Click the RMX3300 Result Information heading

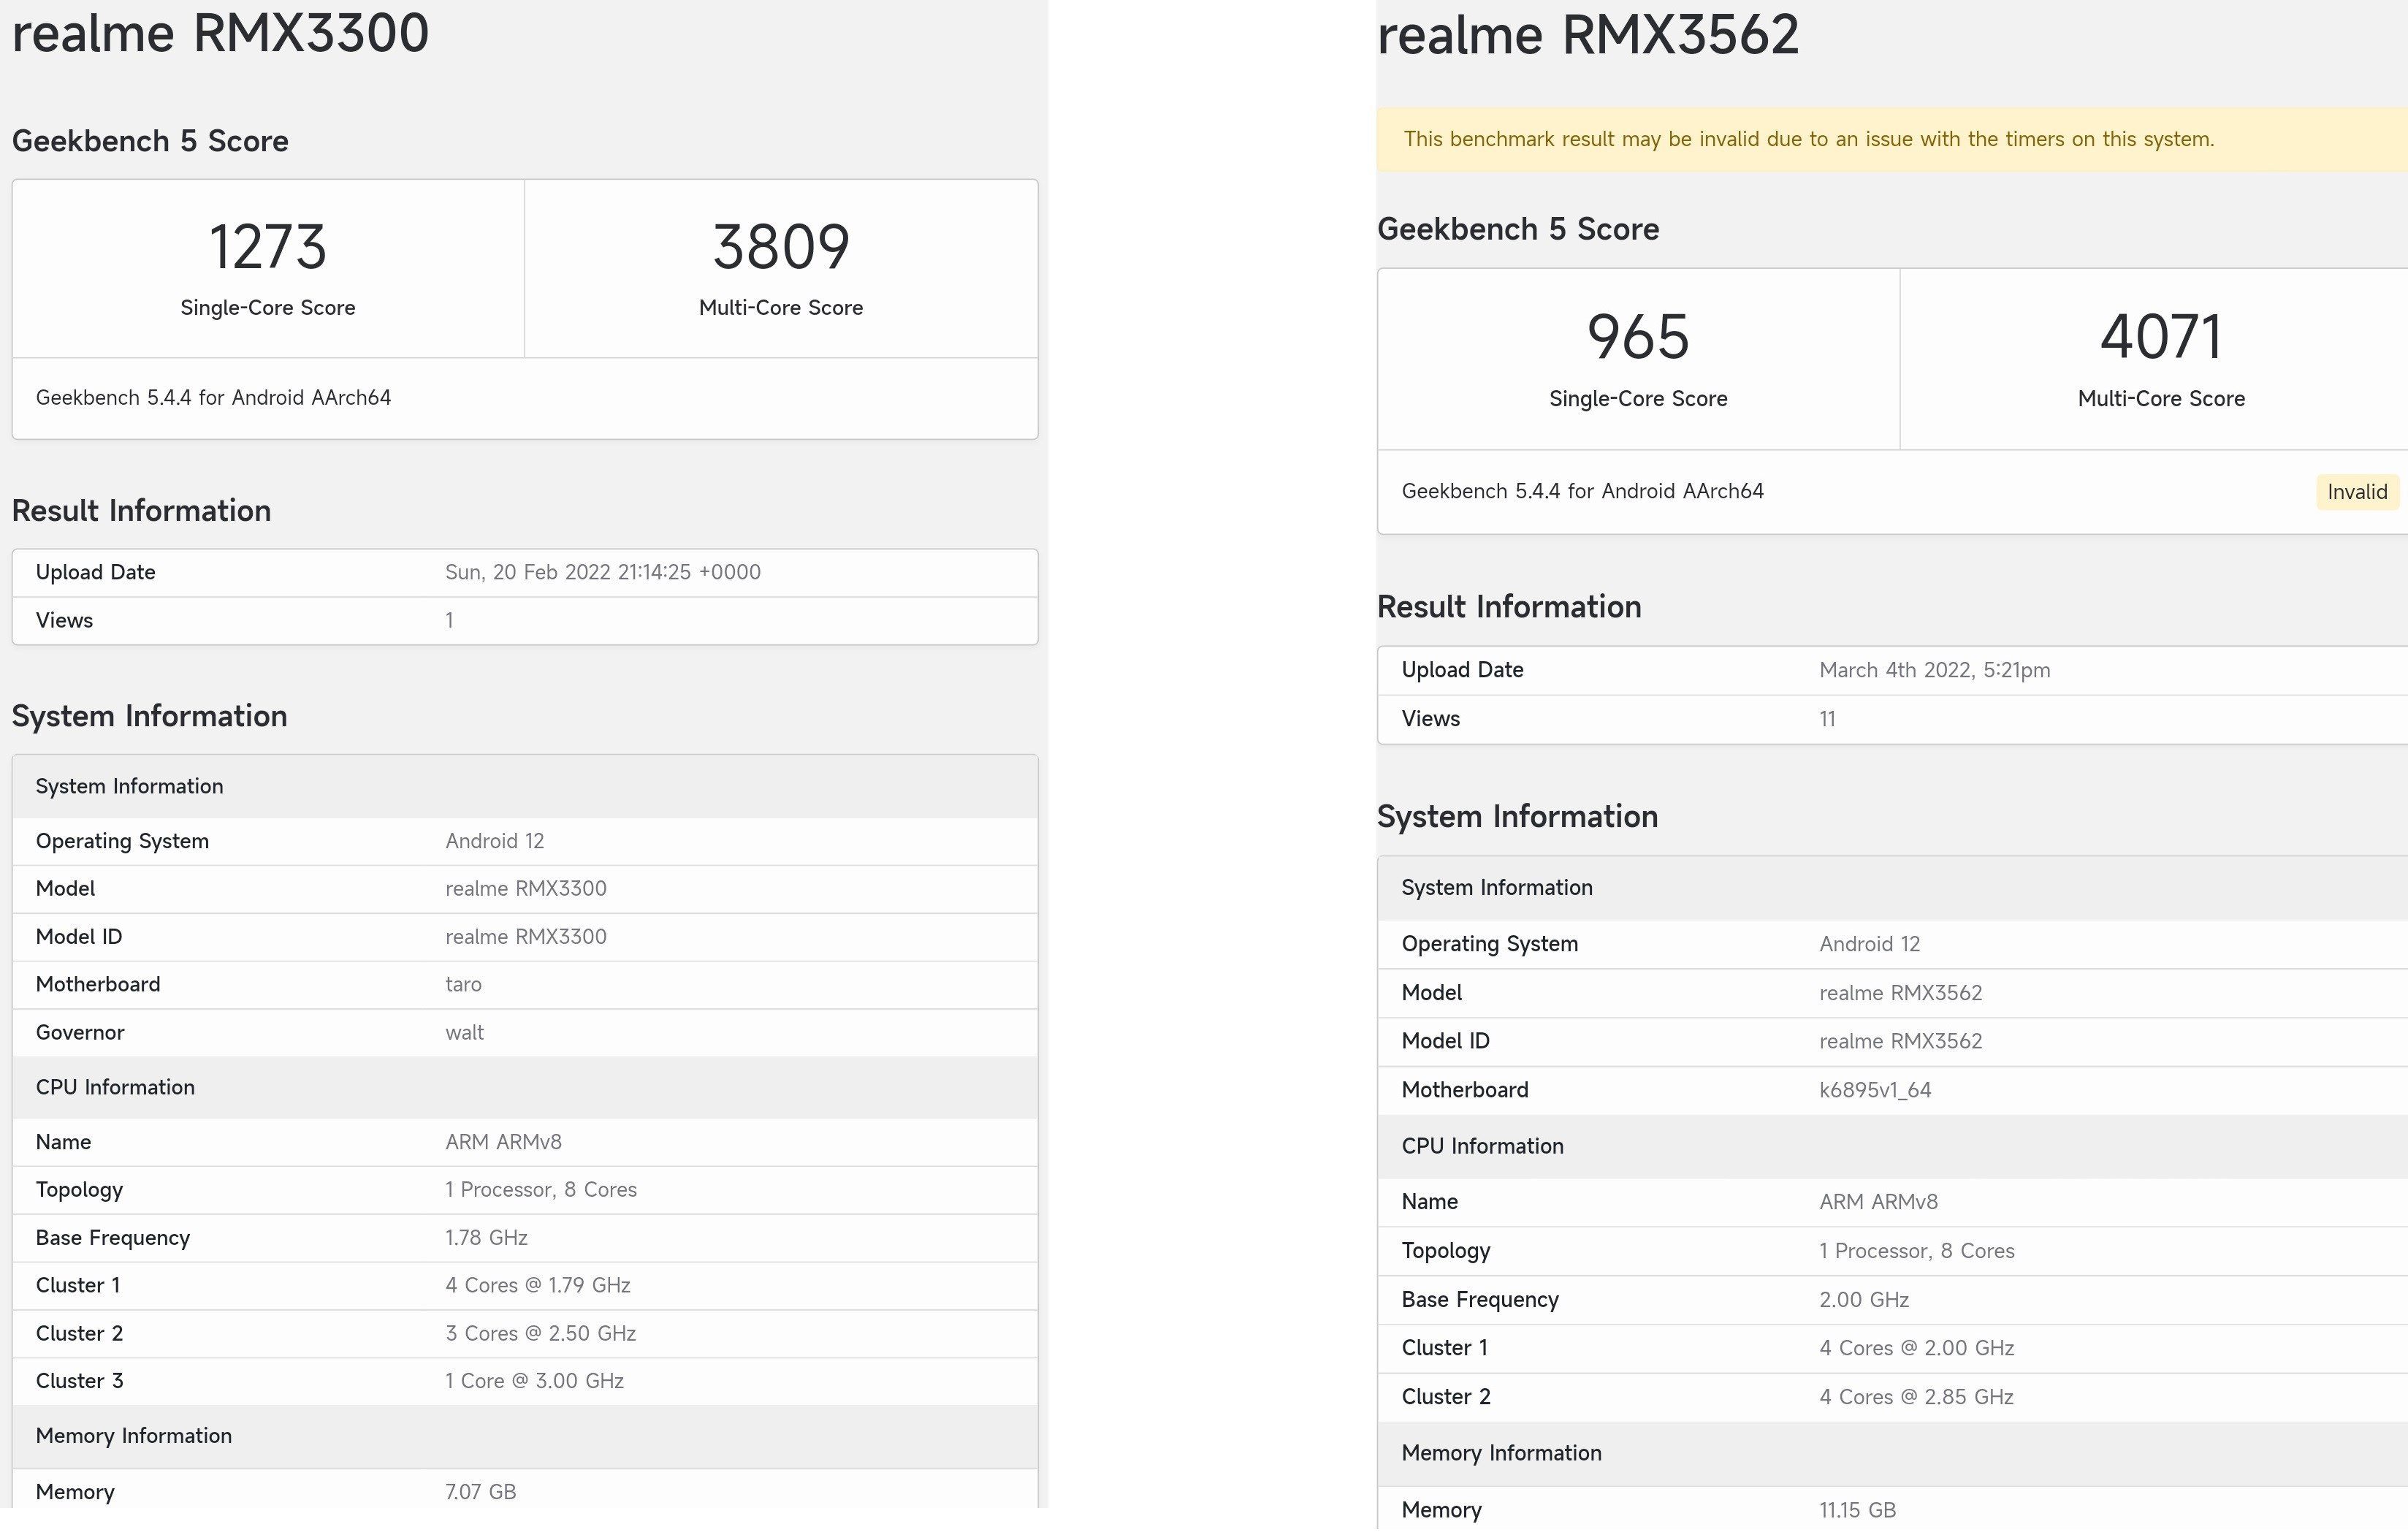(x=141, y=511)
